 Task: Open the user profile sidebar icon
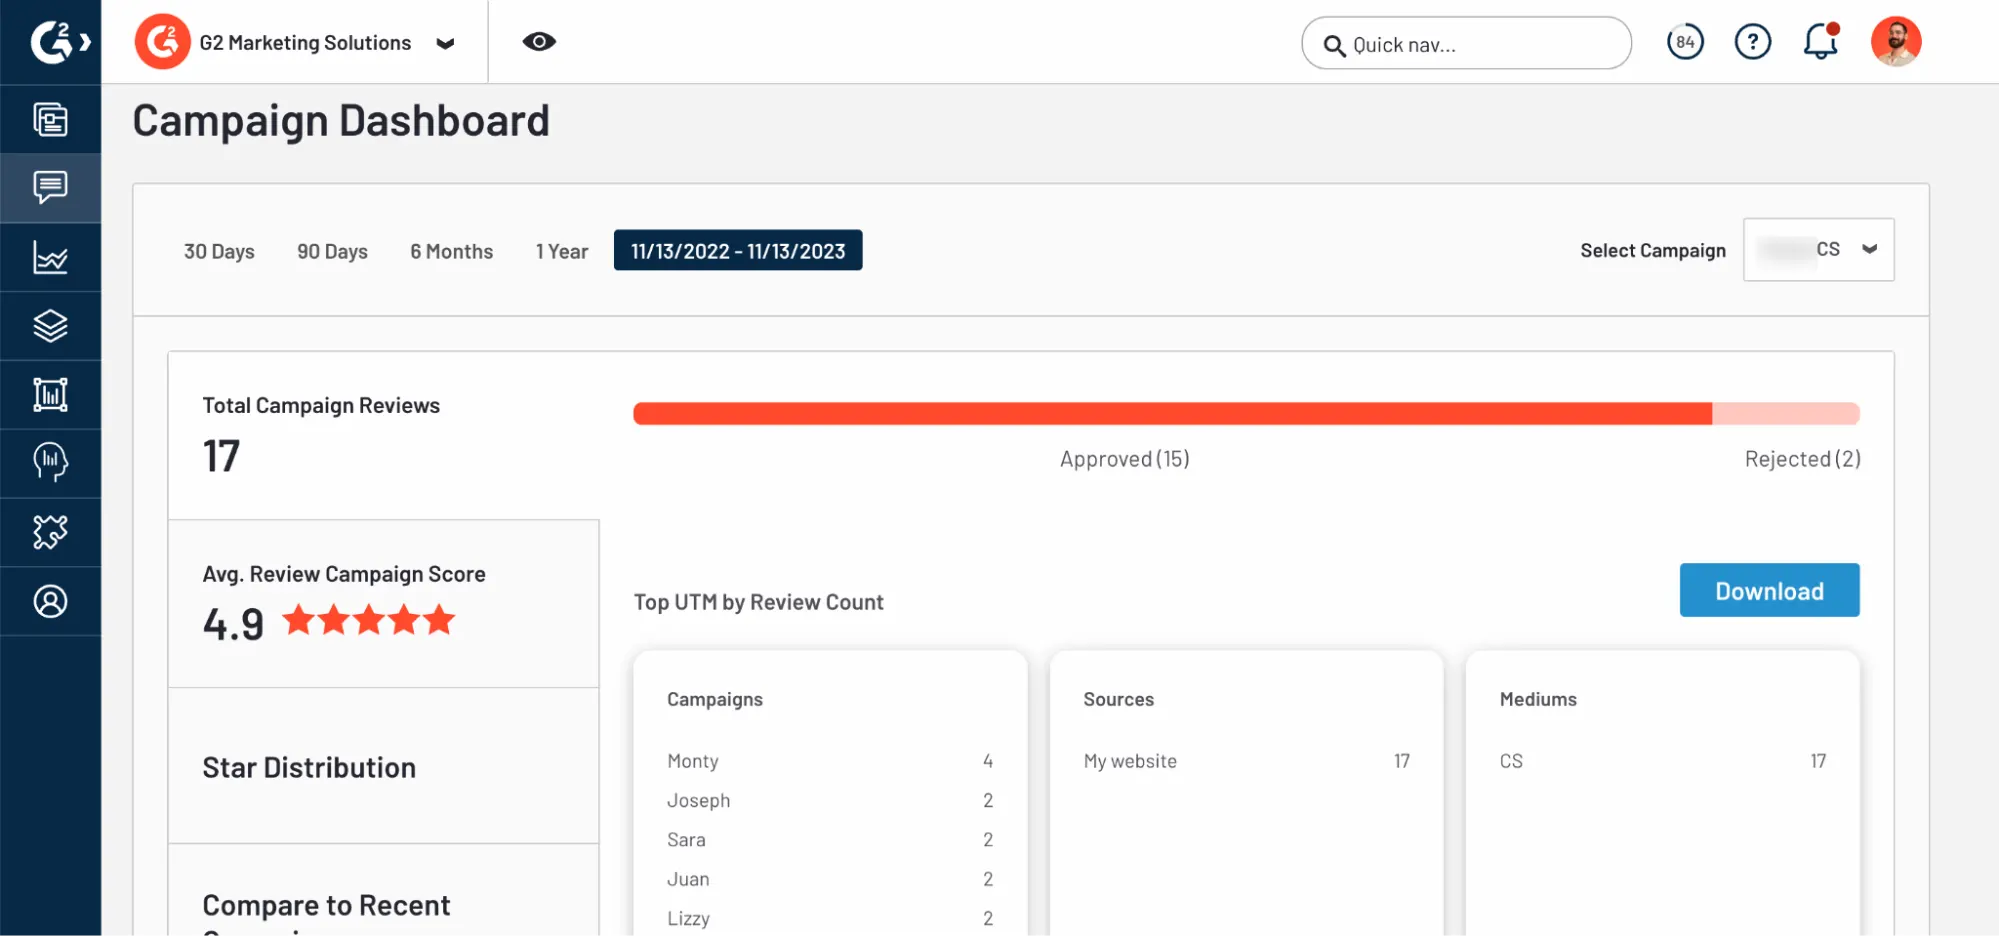pyautogui.click(x=51, y=601)
